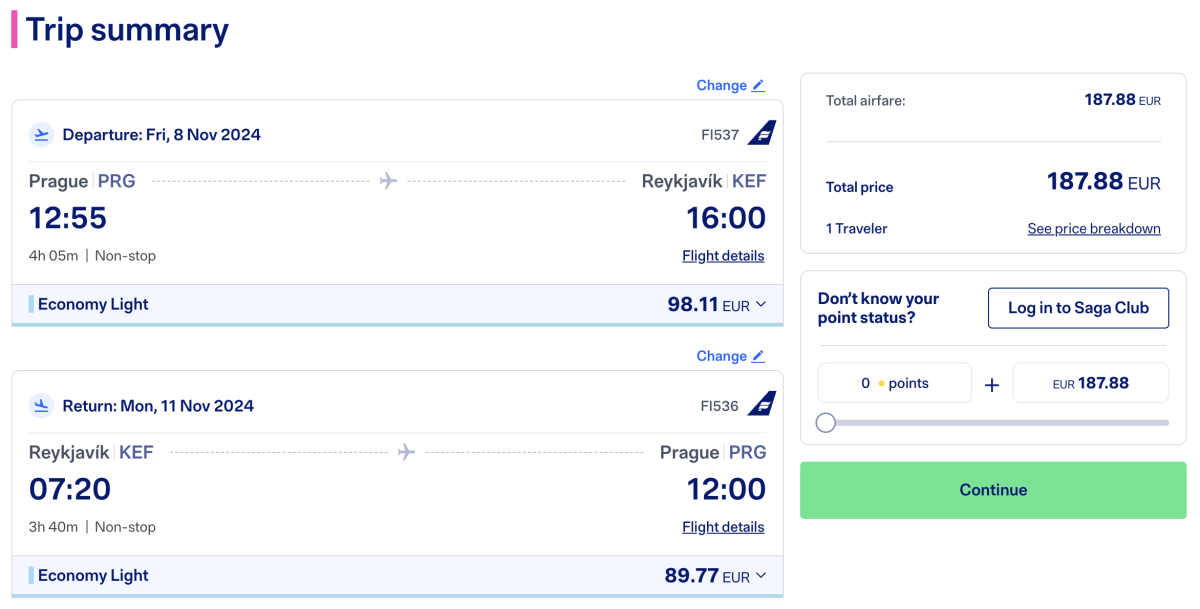Click the plane icon on the return route line
The width and height of the screenshot is (1200, 609).
(x=406, y=452)
